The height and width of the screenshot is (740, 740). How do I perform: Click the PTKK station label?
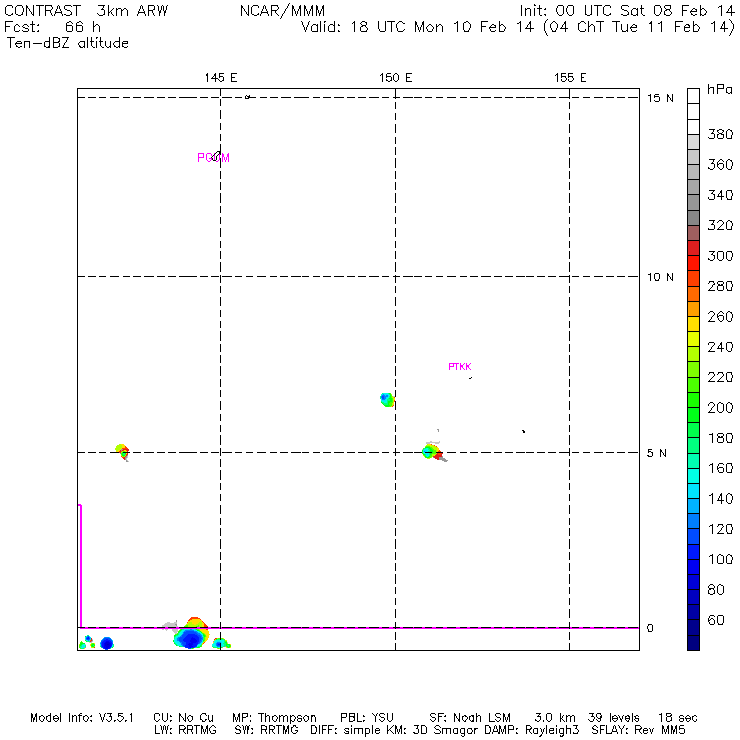click(460, 367)
